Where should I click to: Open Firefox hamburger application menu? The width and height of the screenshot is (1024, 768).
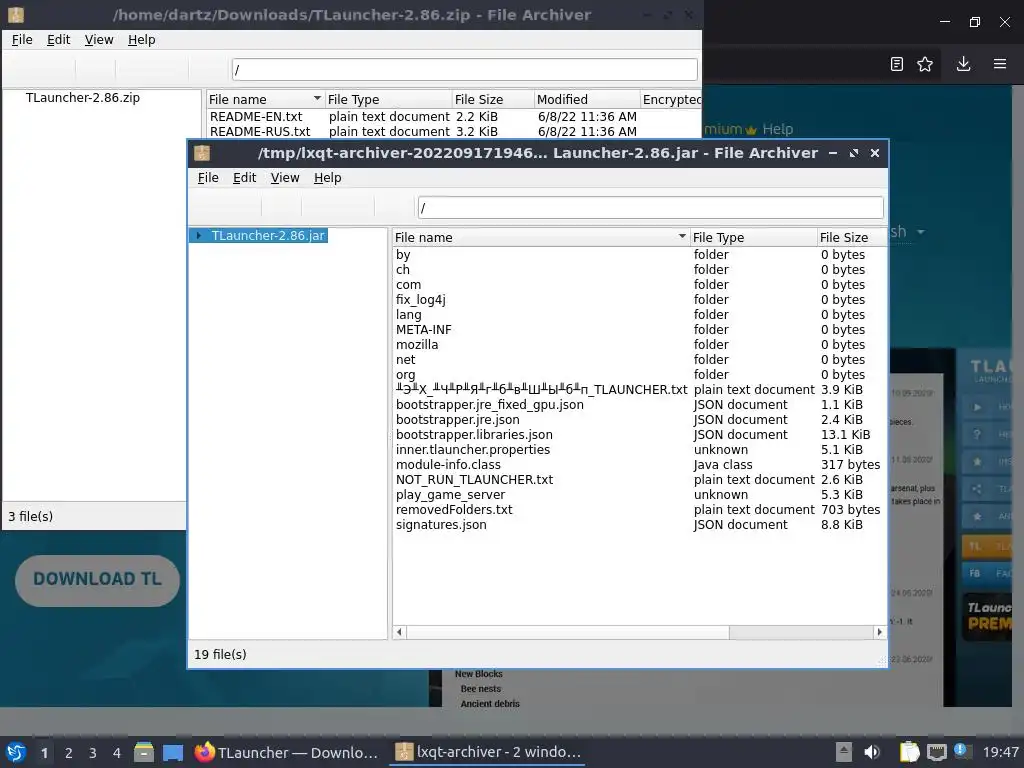tap(1000, 64)
